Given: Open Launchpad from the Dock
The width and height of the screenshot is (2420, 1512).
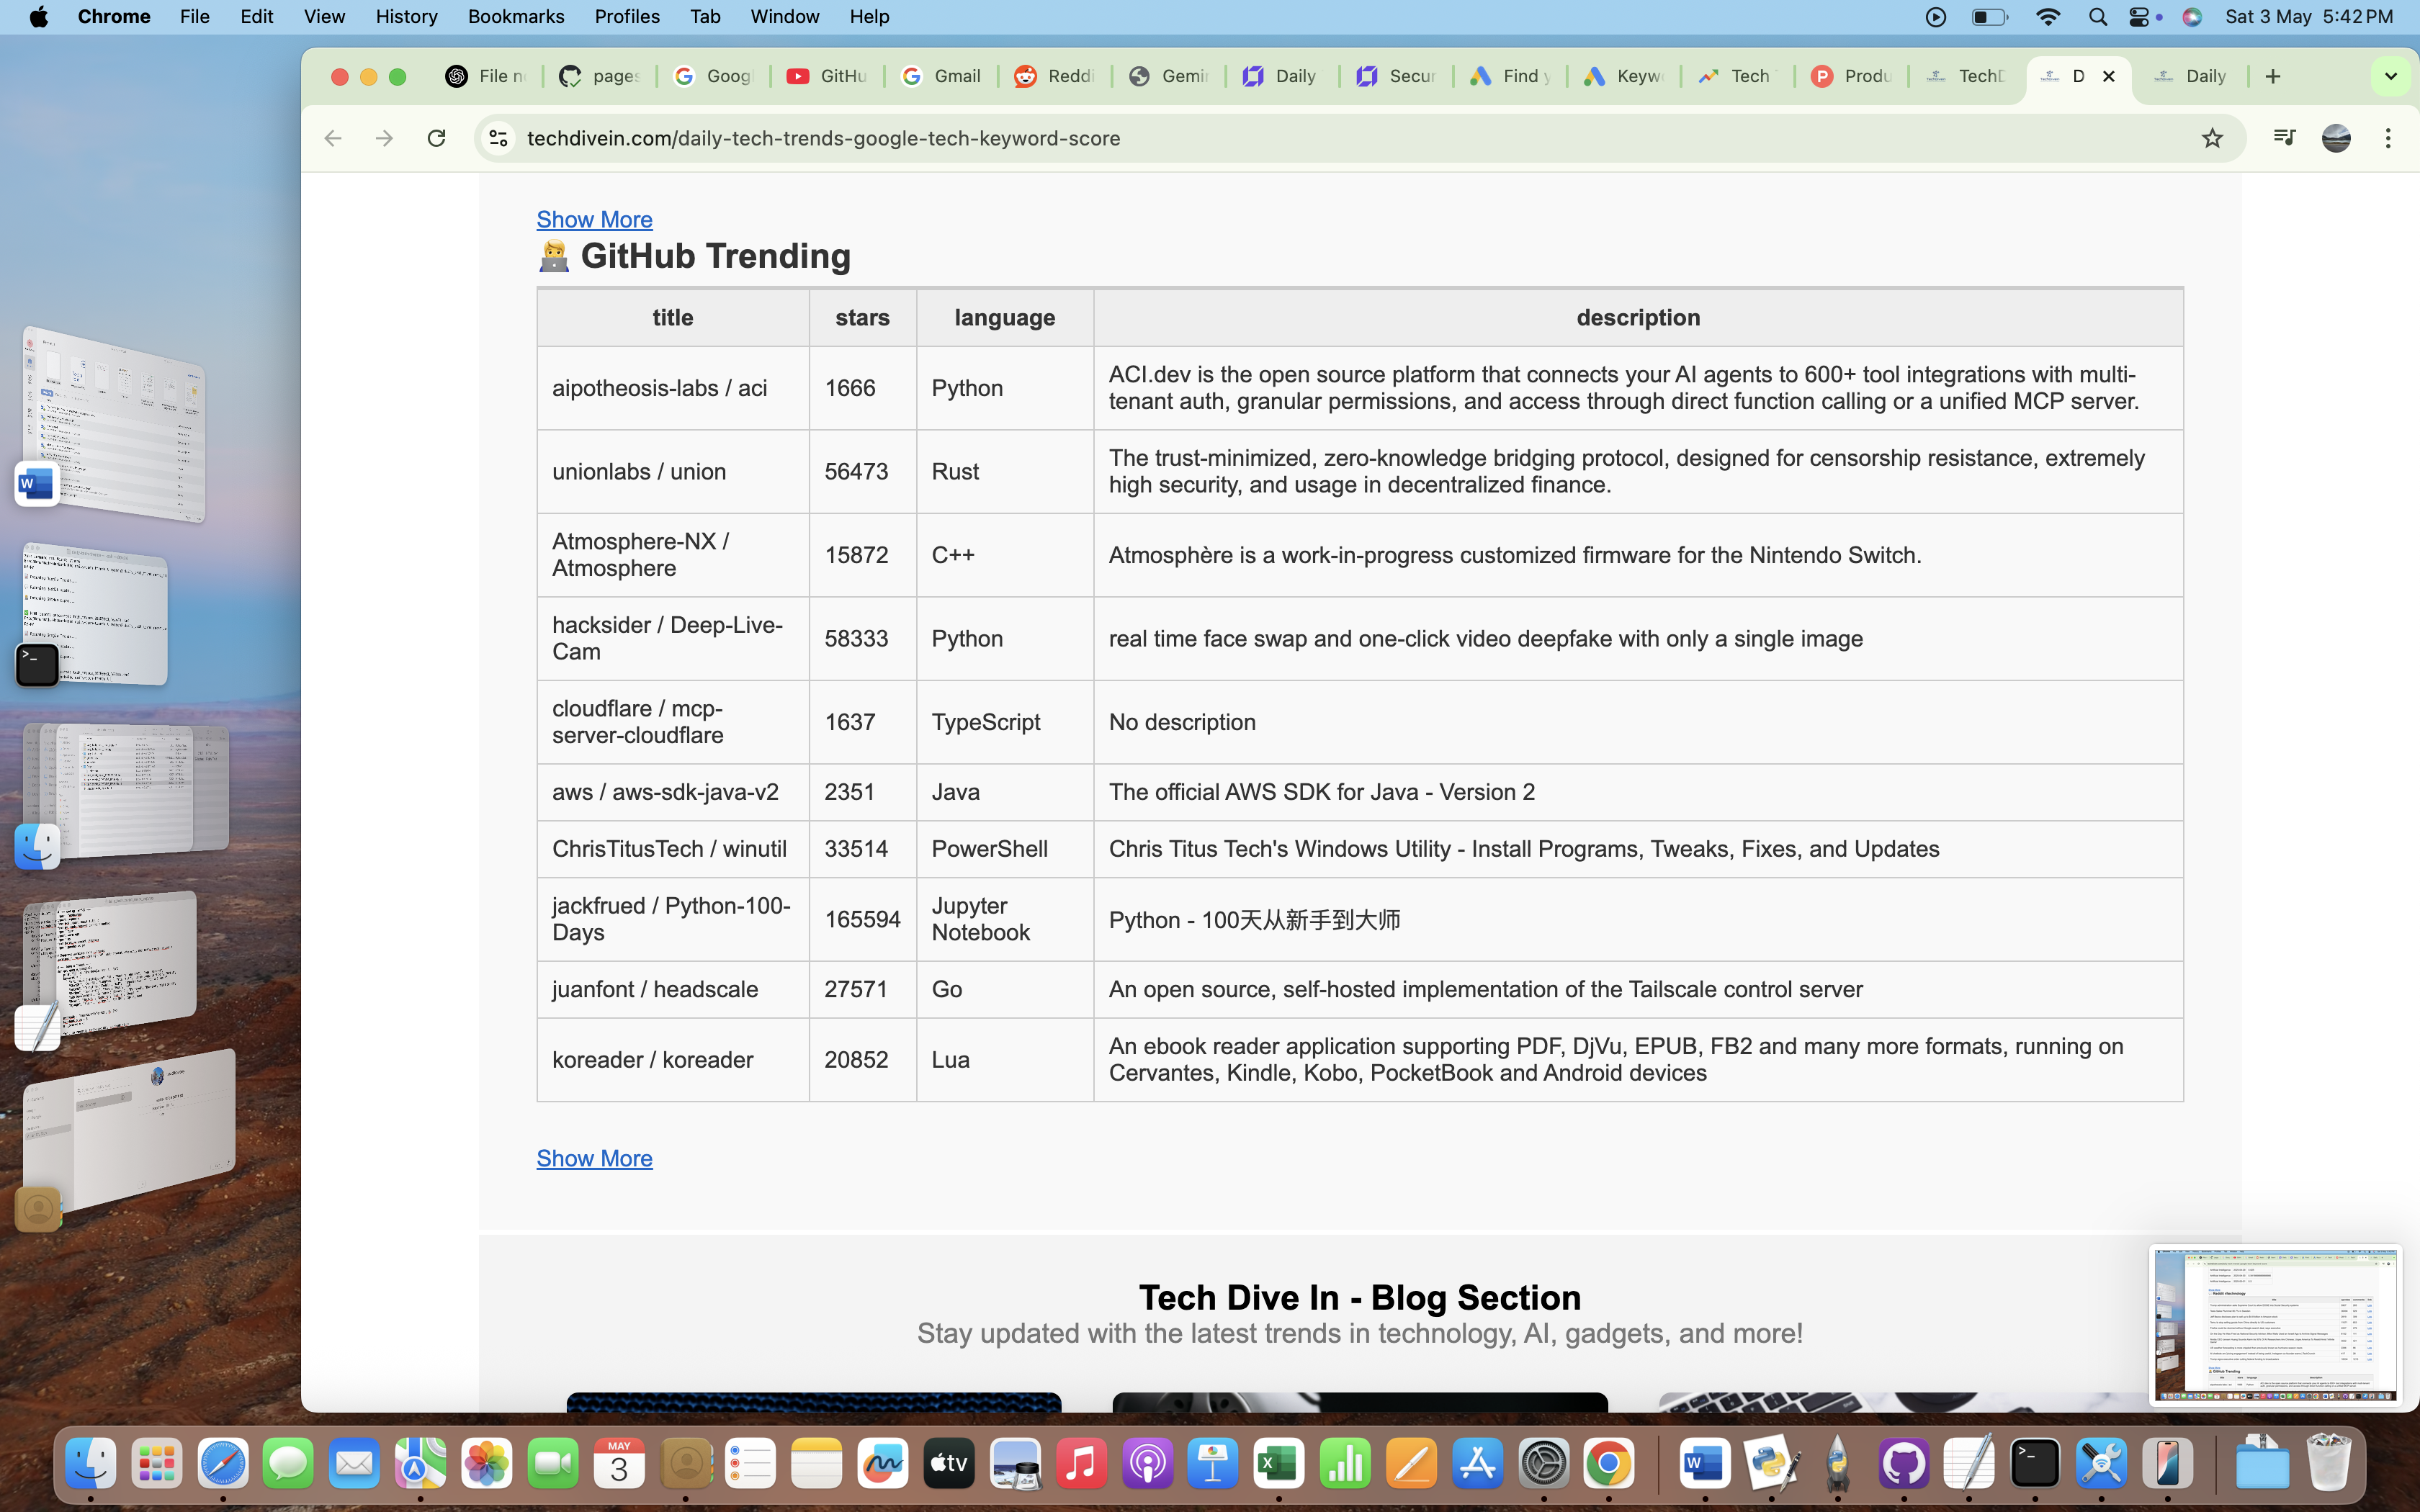Looking at the screenshot, I should (x=157, y=1464).
